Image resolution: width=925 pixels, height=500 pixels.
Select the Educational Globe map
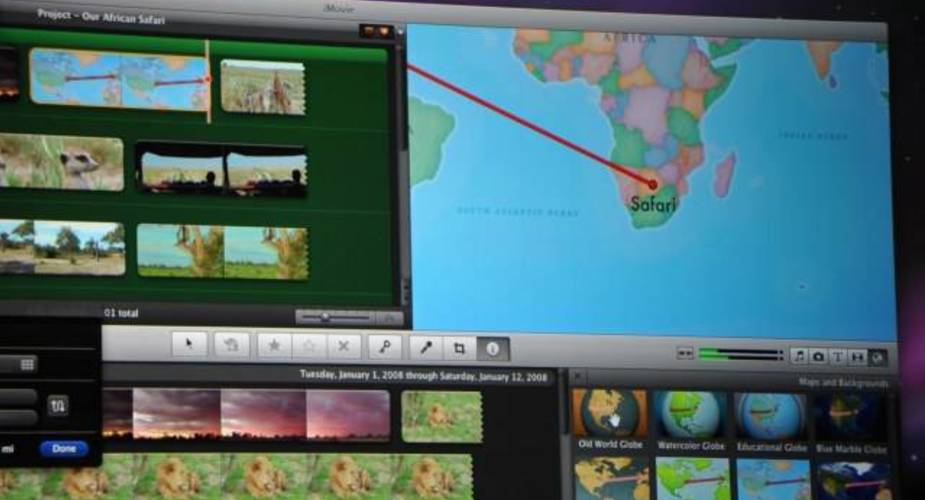772,416
